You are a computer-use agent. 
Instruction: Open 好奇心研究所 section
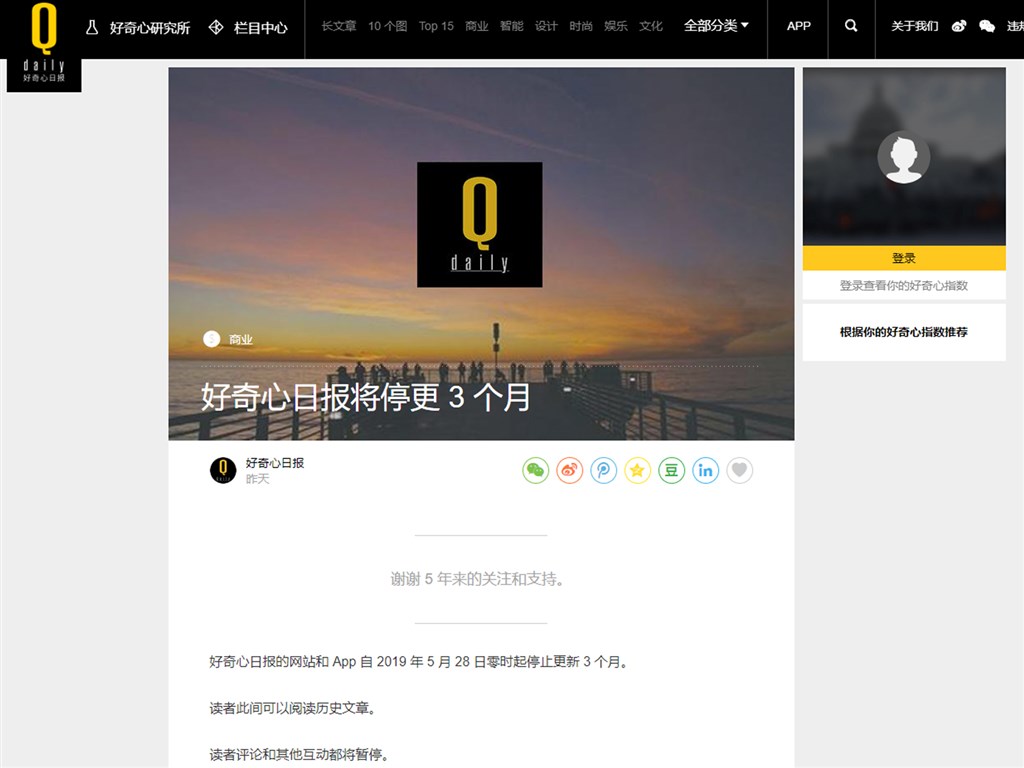(x=150, y=28)
